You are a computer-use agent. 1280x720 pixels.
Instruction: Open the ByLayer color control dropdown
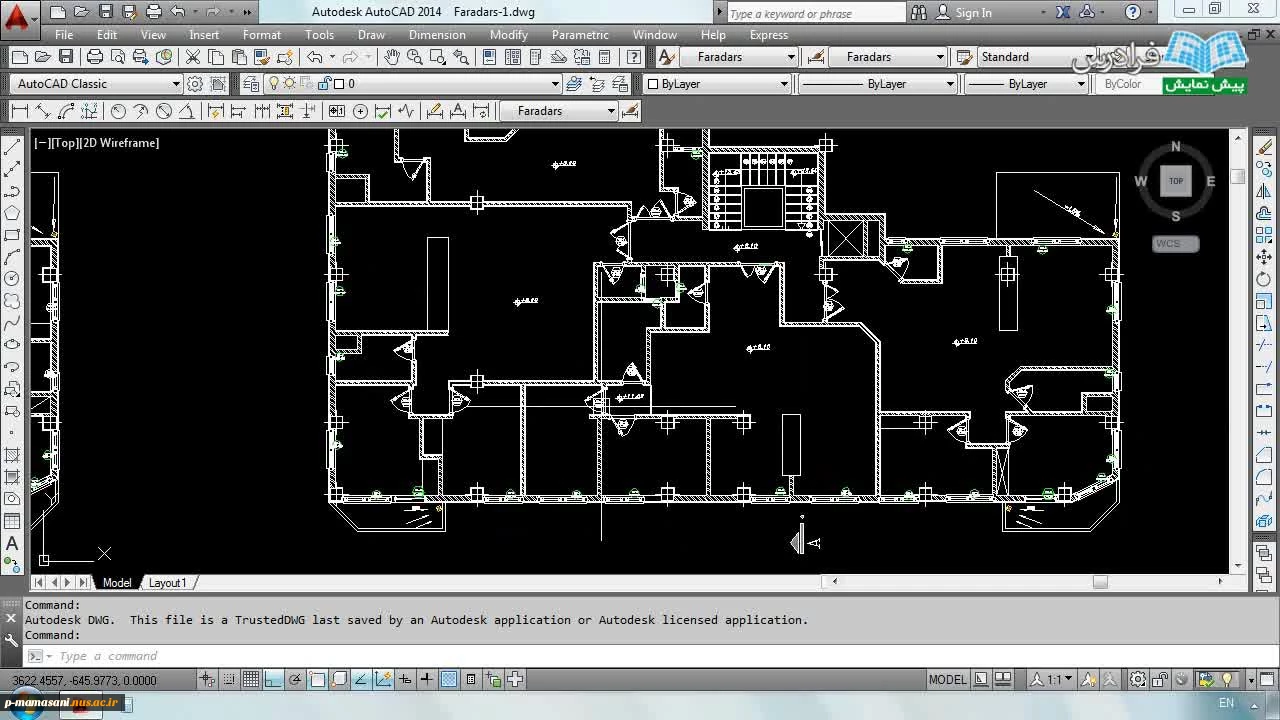pyautogui.click(x=716, y=84)
